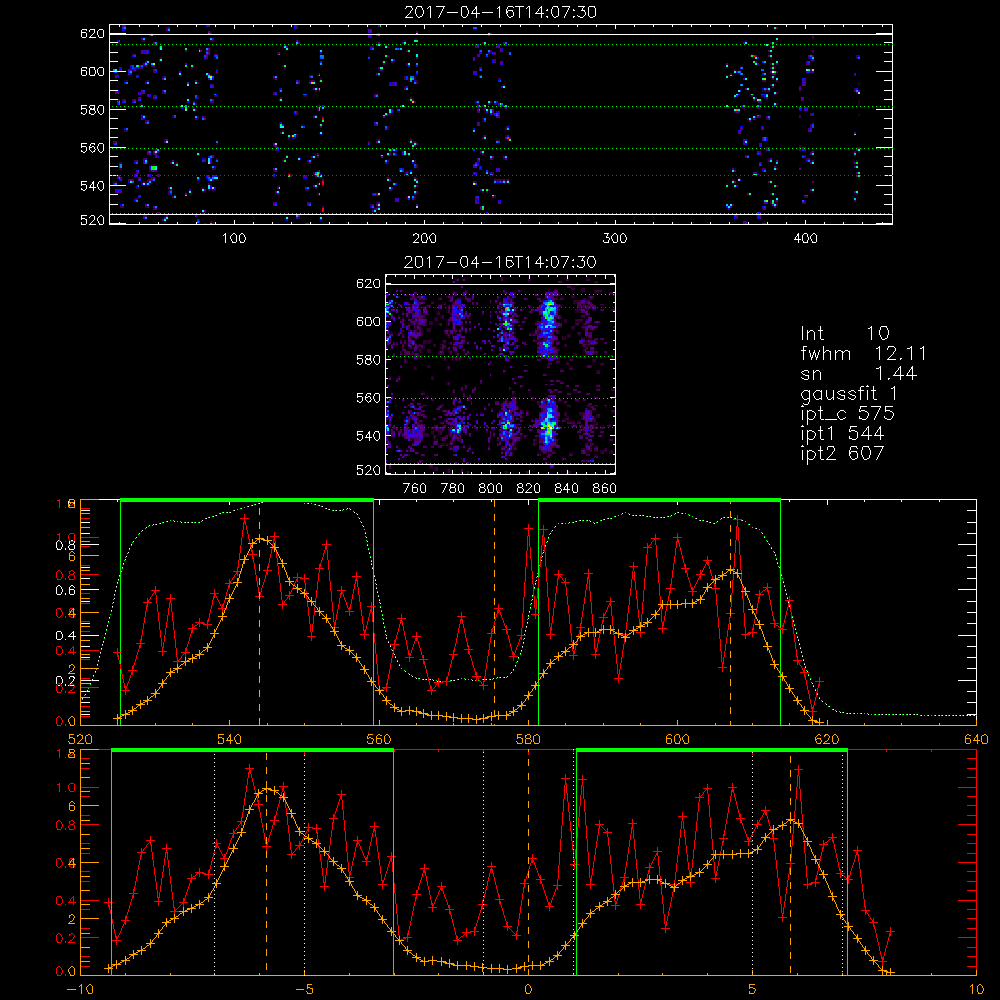
Task: Click x-axis label 800 of the small spectrogram
Action: [x=490, y=489]
